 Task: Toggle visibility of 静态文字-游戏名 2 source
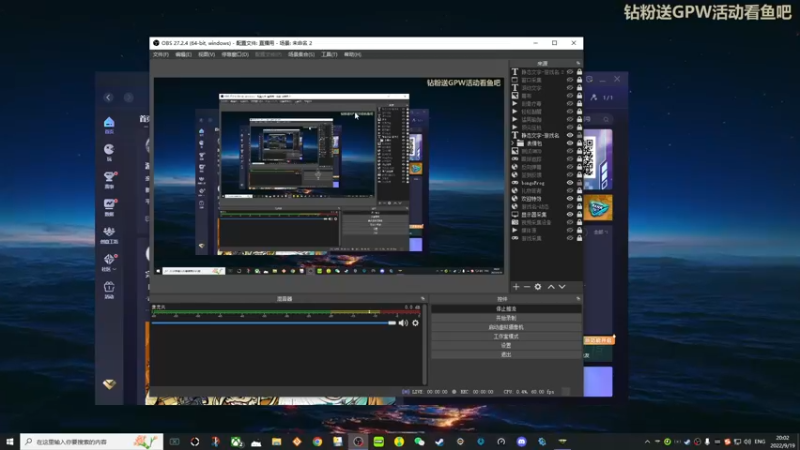click(x=570, y=72)
